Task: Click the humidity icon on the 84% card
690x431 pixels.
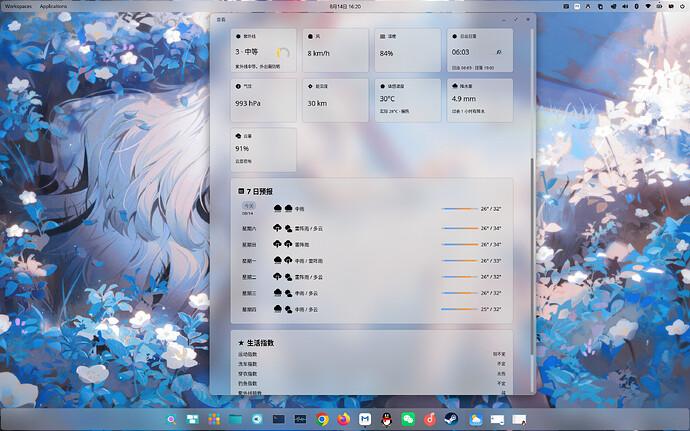Action: coord(382,36)
